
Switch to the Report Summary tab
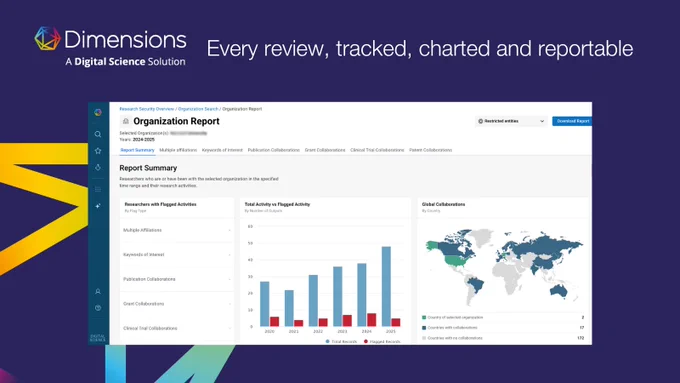137,150
